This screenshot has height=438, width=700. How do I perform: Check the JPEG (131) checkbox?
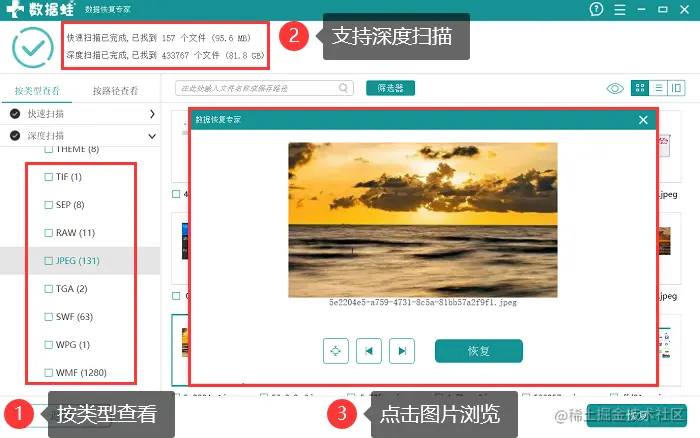49,261
